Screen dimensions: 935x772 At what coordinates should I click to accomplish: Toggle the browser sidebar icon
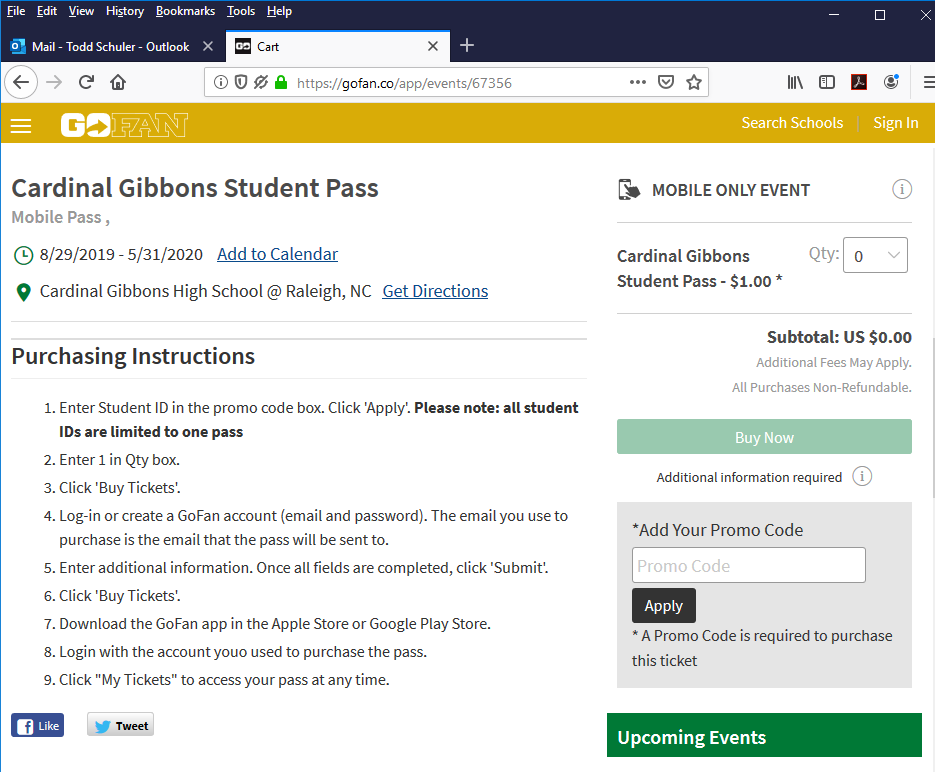826,82
